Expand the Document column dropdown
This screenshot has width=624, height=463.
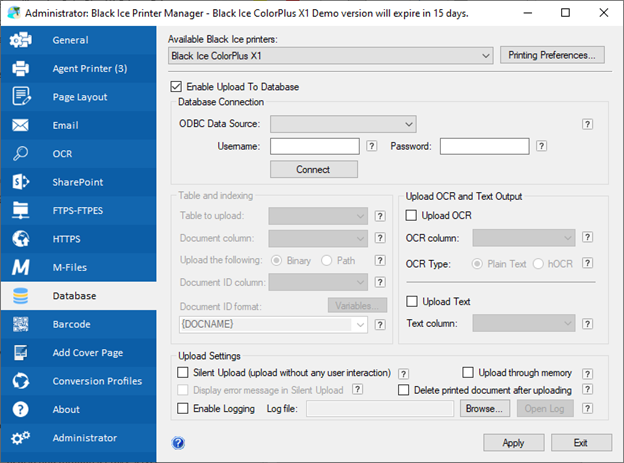pyautogui.click(x=318, y=238)
